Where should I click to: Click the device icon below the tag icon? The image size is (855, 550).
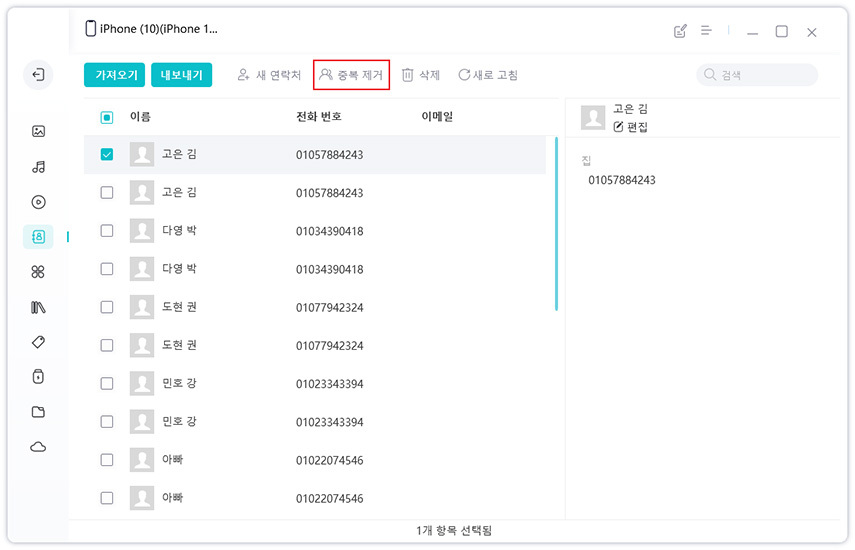click(x=38, y=377)
